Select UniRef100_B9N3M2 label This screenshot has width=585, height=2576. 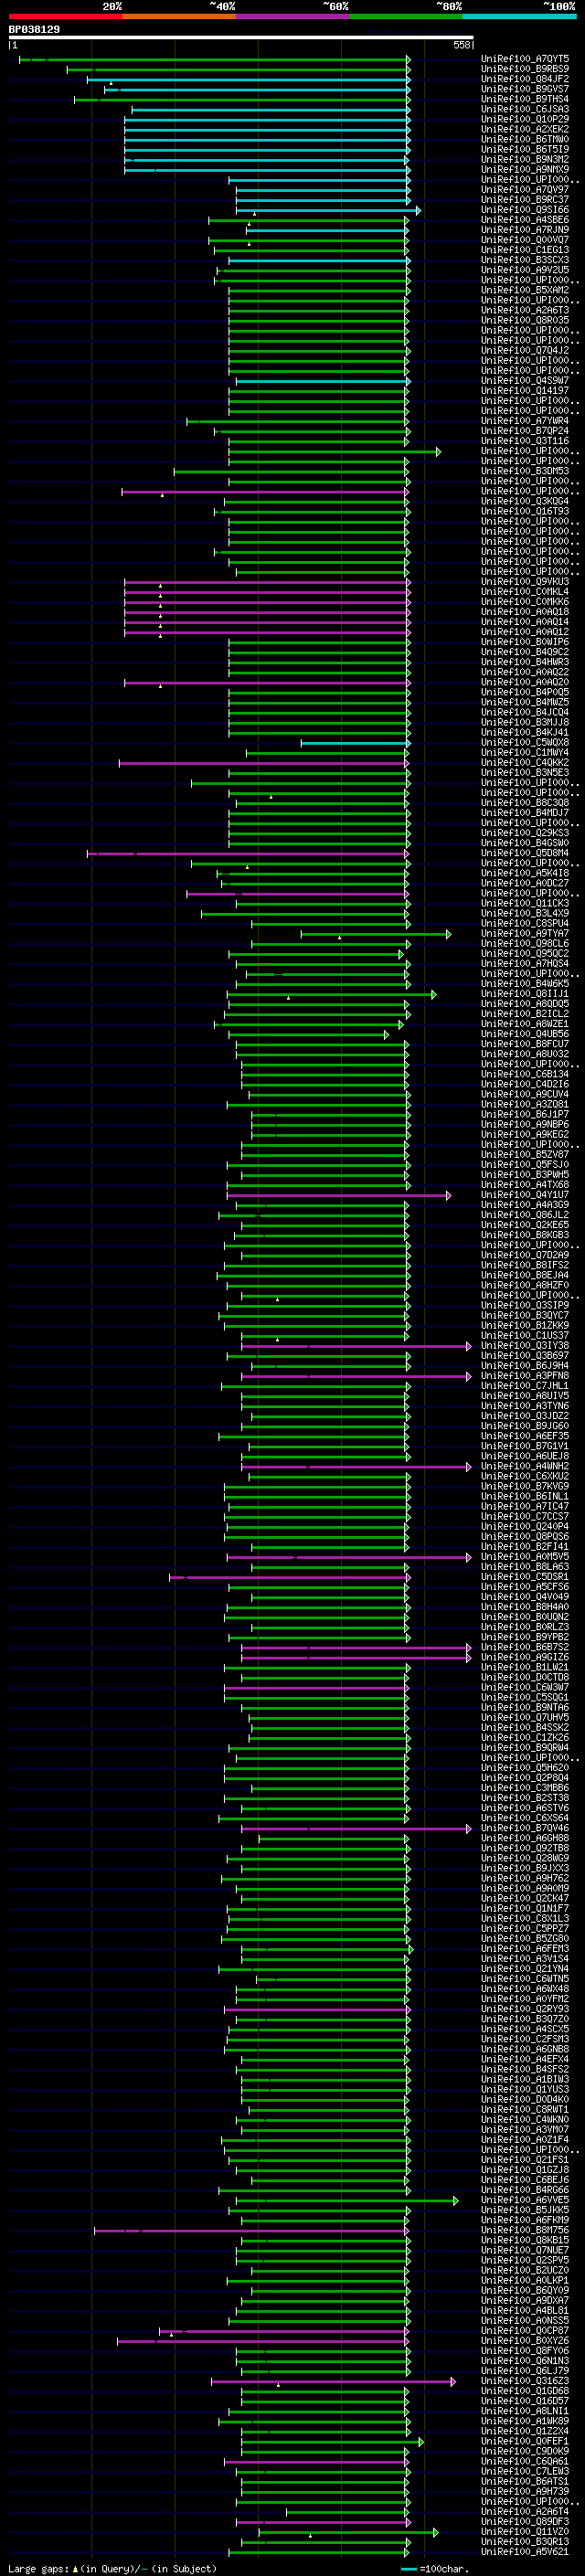(525, 160)
